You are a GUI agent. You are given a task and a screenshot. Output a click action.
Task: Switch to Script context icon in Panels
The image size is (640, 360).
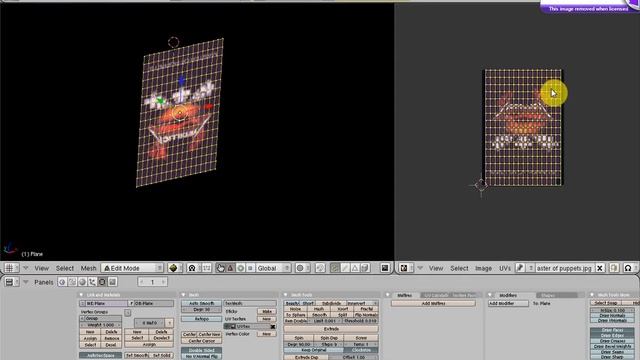72,282
